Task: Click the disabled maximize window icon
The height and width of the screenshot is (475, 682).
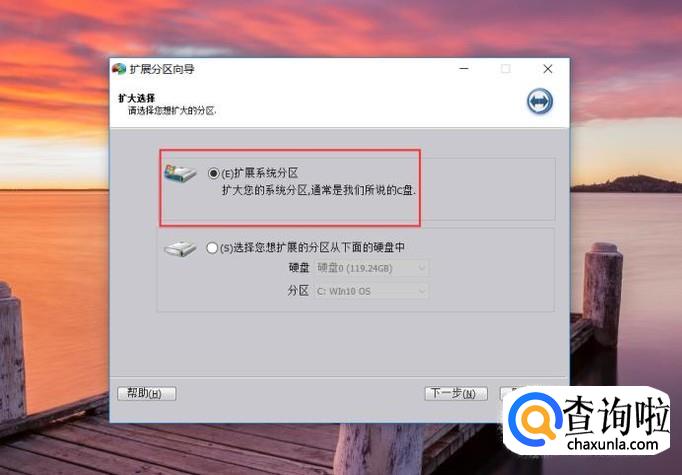Action: [505, 69]
